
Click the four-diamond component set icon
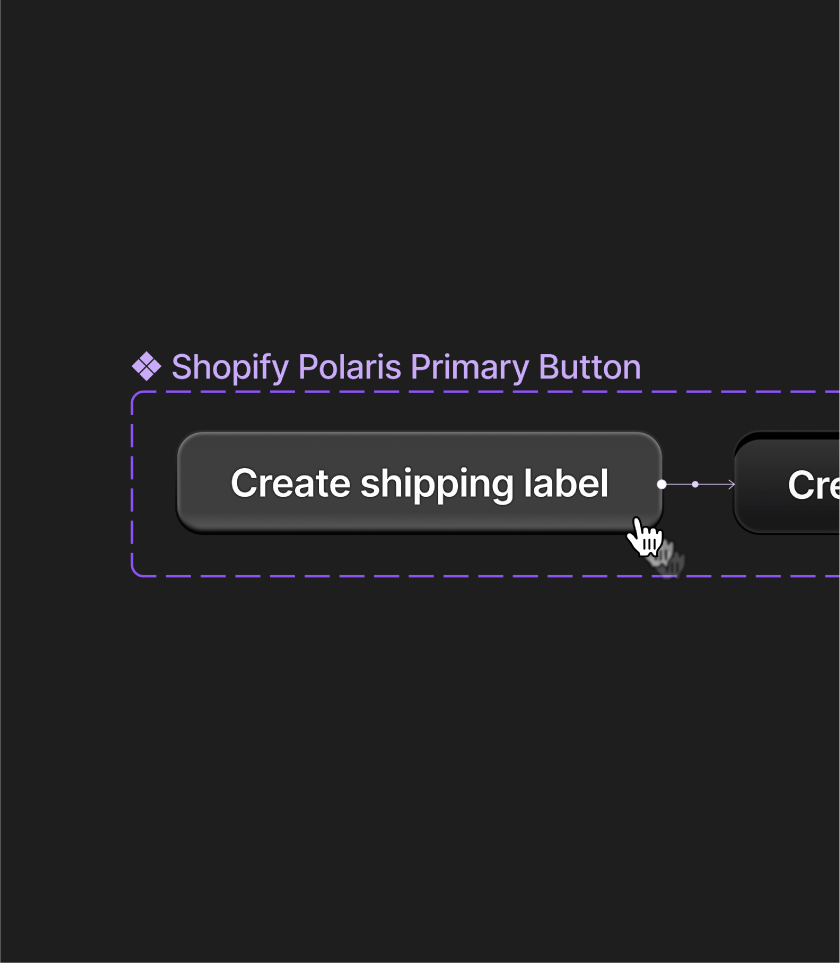(x=146, y=367)
